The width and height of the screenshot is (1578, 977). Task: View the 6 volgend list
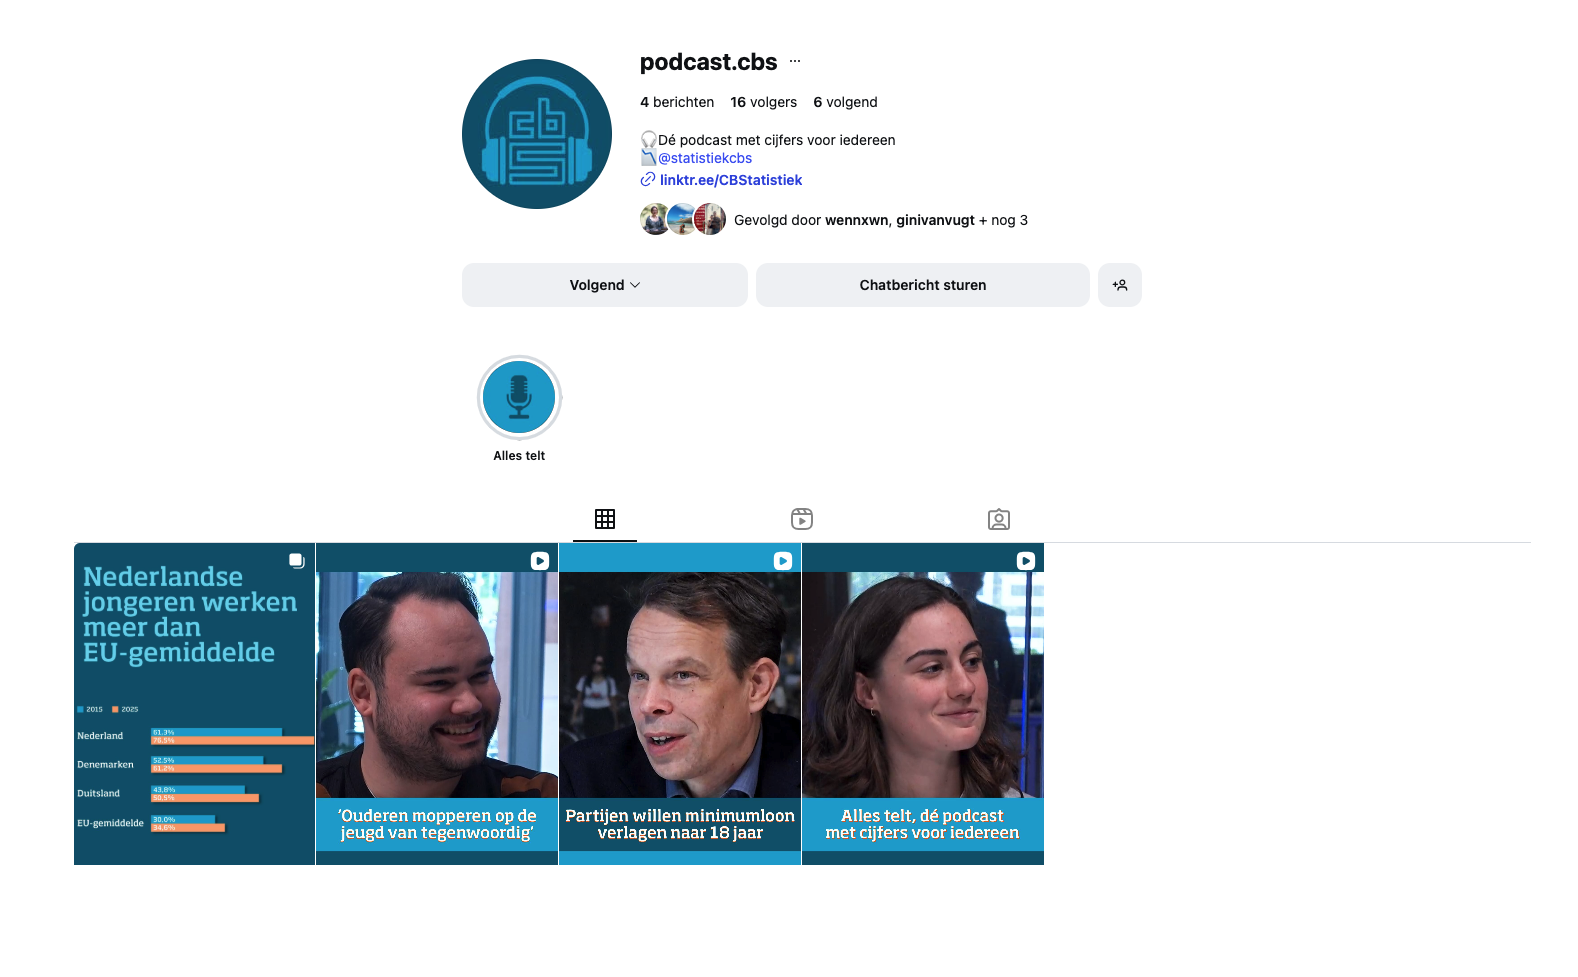pyautogui.click(x=845, y=102)
